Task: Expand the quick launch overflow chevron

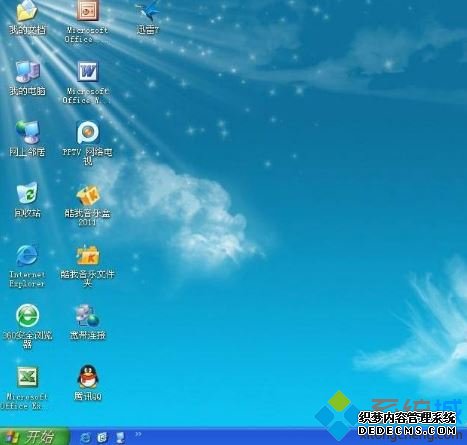Action: [x=138, y=434]
